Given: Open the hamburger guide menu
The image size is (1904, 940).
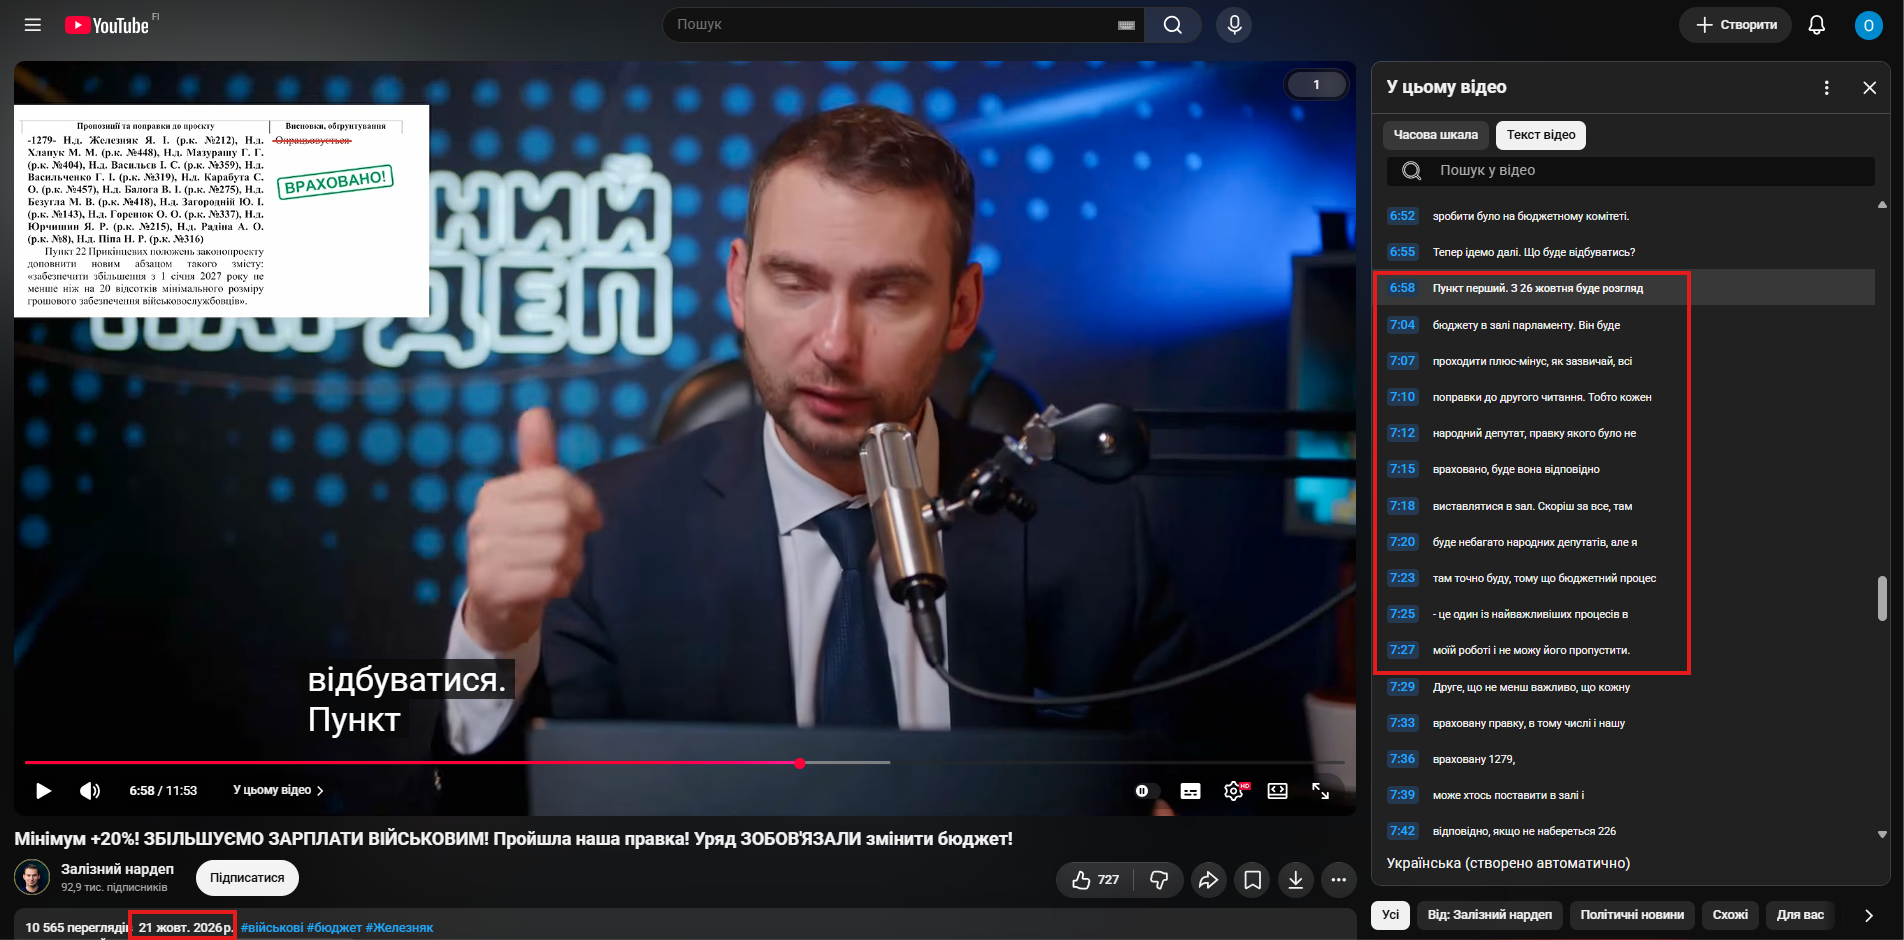Looking at the screenshot, I should (x=33, y=25).
